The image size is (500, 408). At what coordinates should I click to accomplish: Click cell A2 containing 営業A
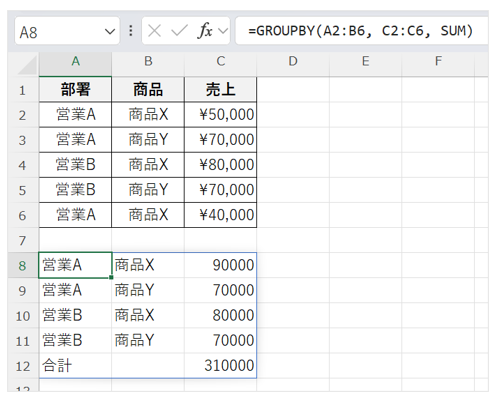(x=75, y=115)
